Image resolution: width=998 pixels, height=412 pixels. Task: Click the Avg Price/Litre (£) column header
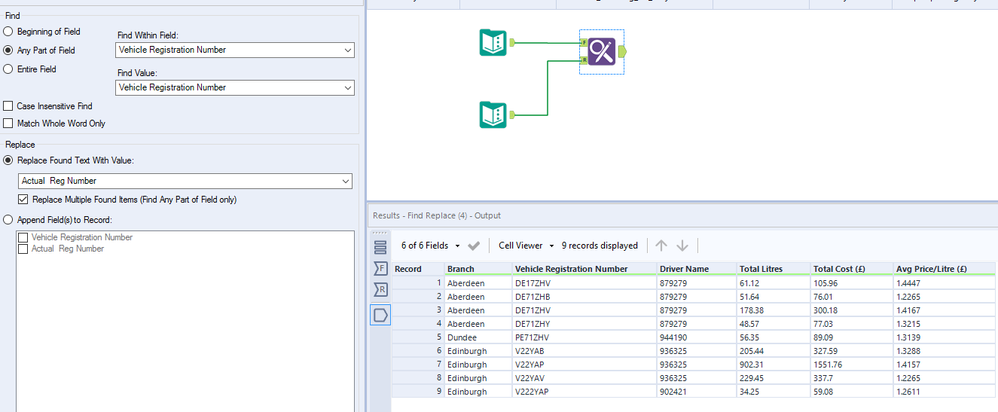(945, 269)
